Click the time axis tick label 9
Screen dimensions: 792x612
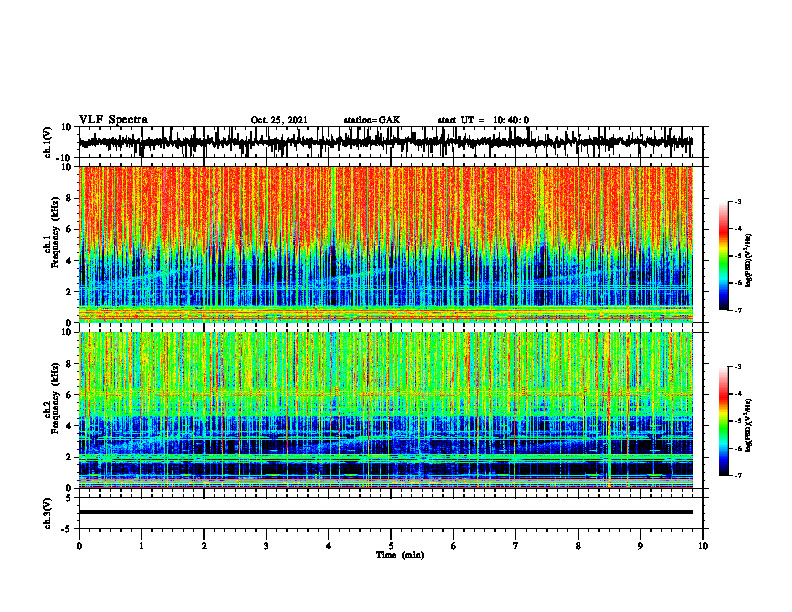pyautogui.click(x=640, y=546)
